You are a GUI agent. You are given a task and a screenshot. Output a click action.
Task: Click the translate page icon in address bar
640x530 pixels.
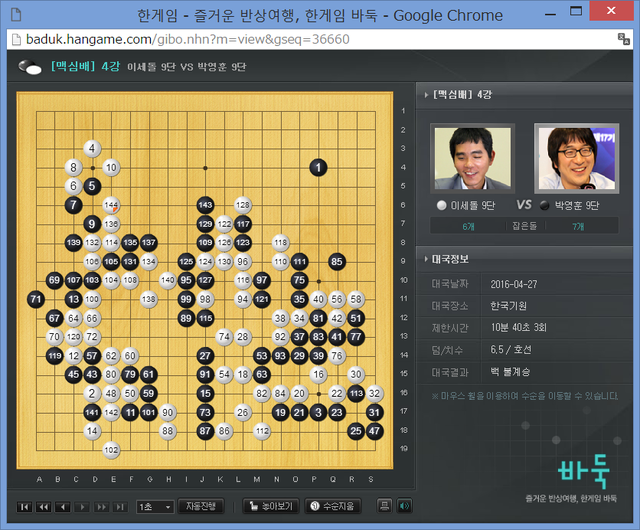tap(624, 39)
